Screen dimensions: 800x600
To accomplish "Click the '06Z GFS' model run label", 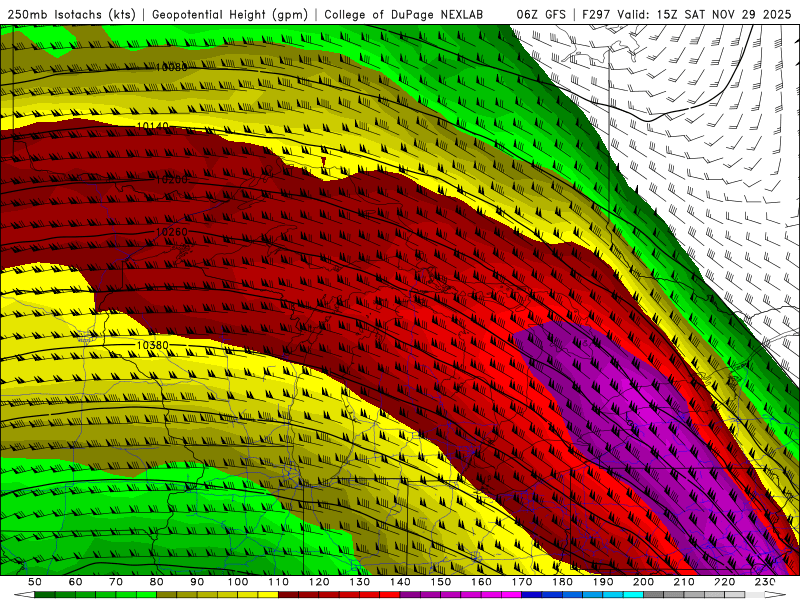I will (x=541, y=15).
